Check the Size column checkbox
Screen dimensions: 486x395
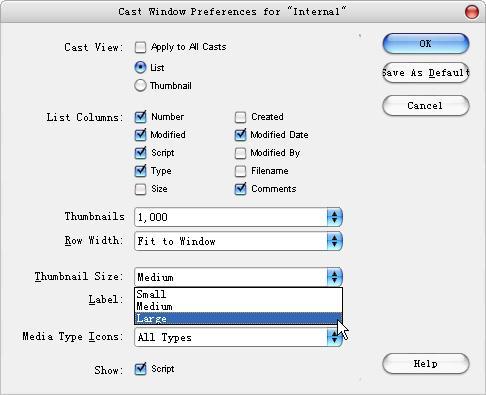pyautogui.click(x=140, y=189)
